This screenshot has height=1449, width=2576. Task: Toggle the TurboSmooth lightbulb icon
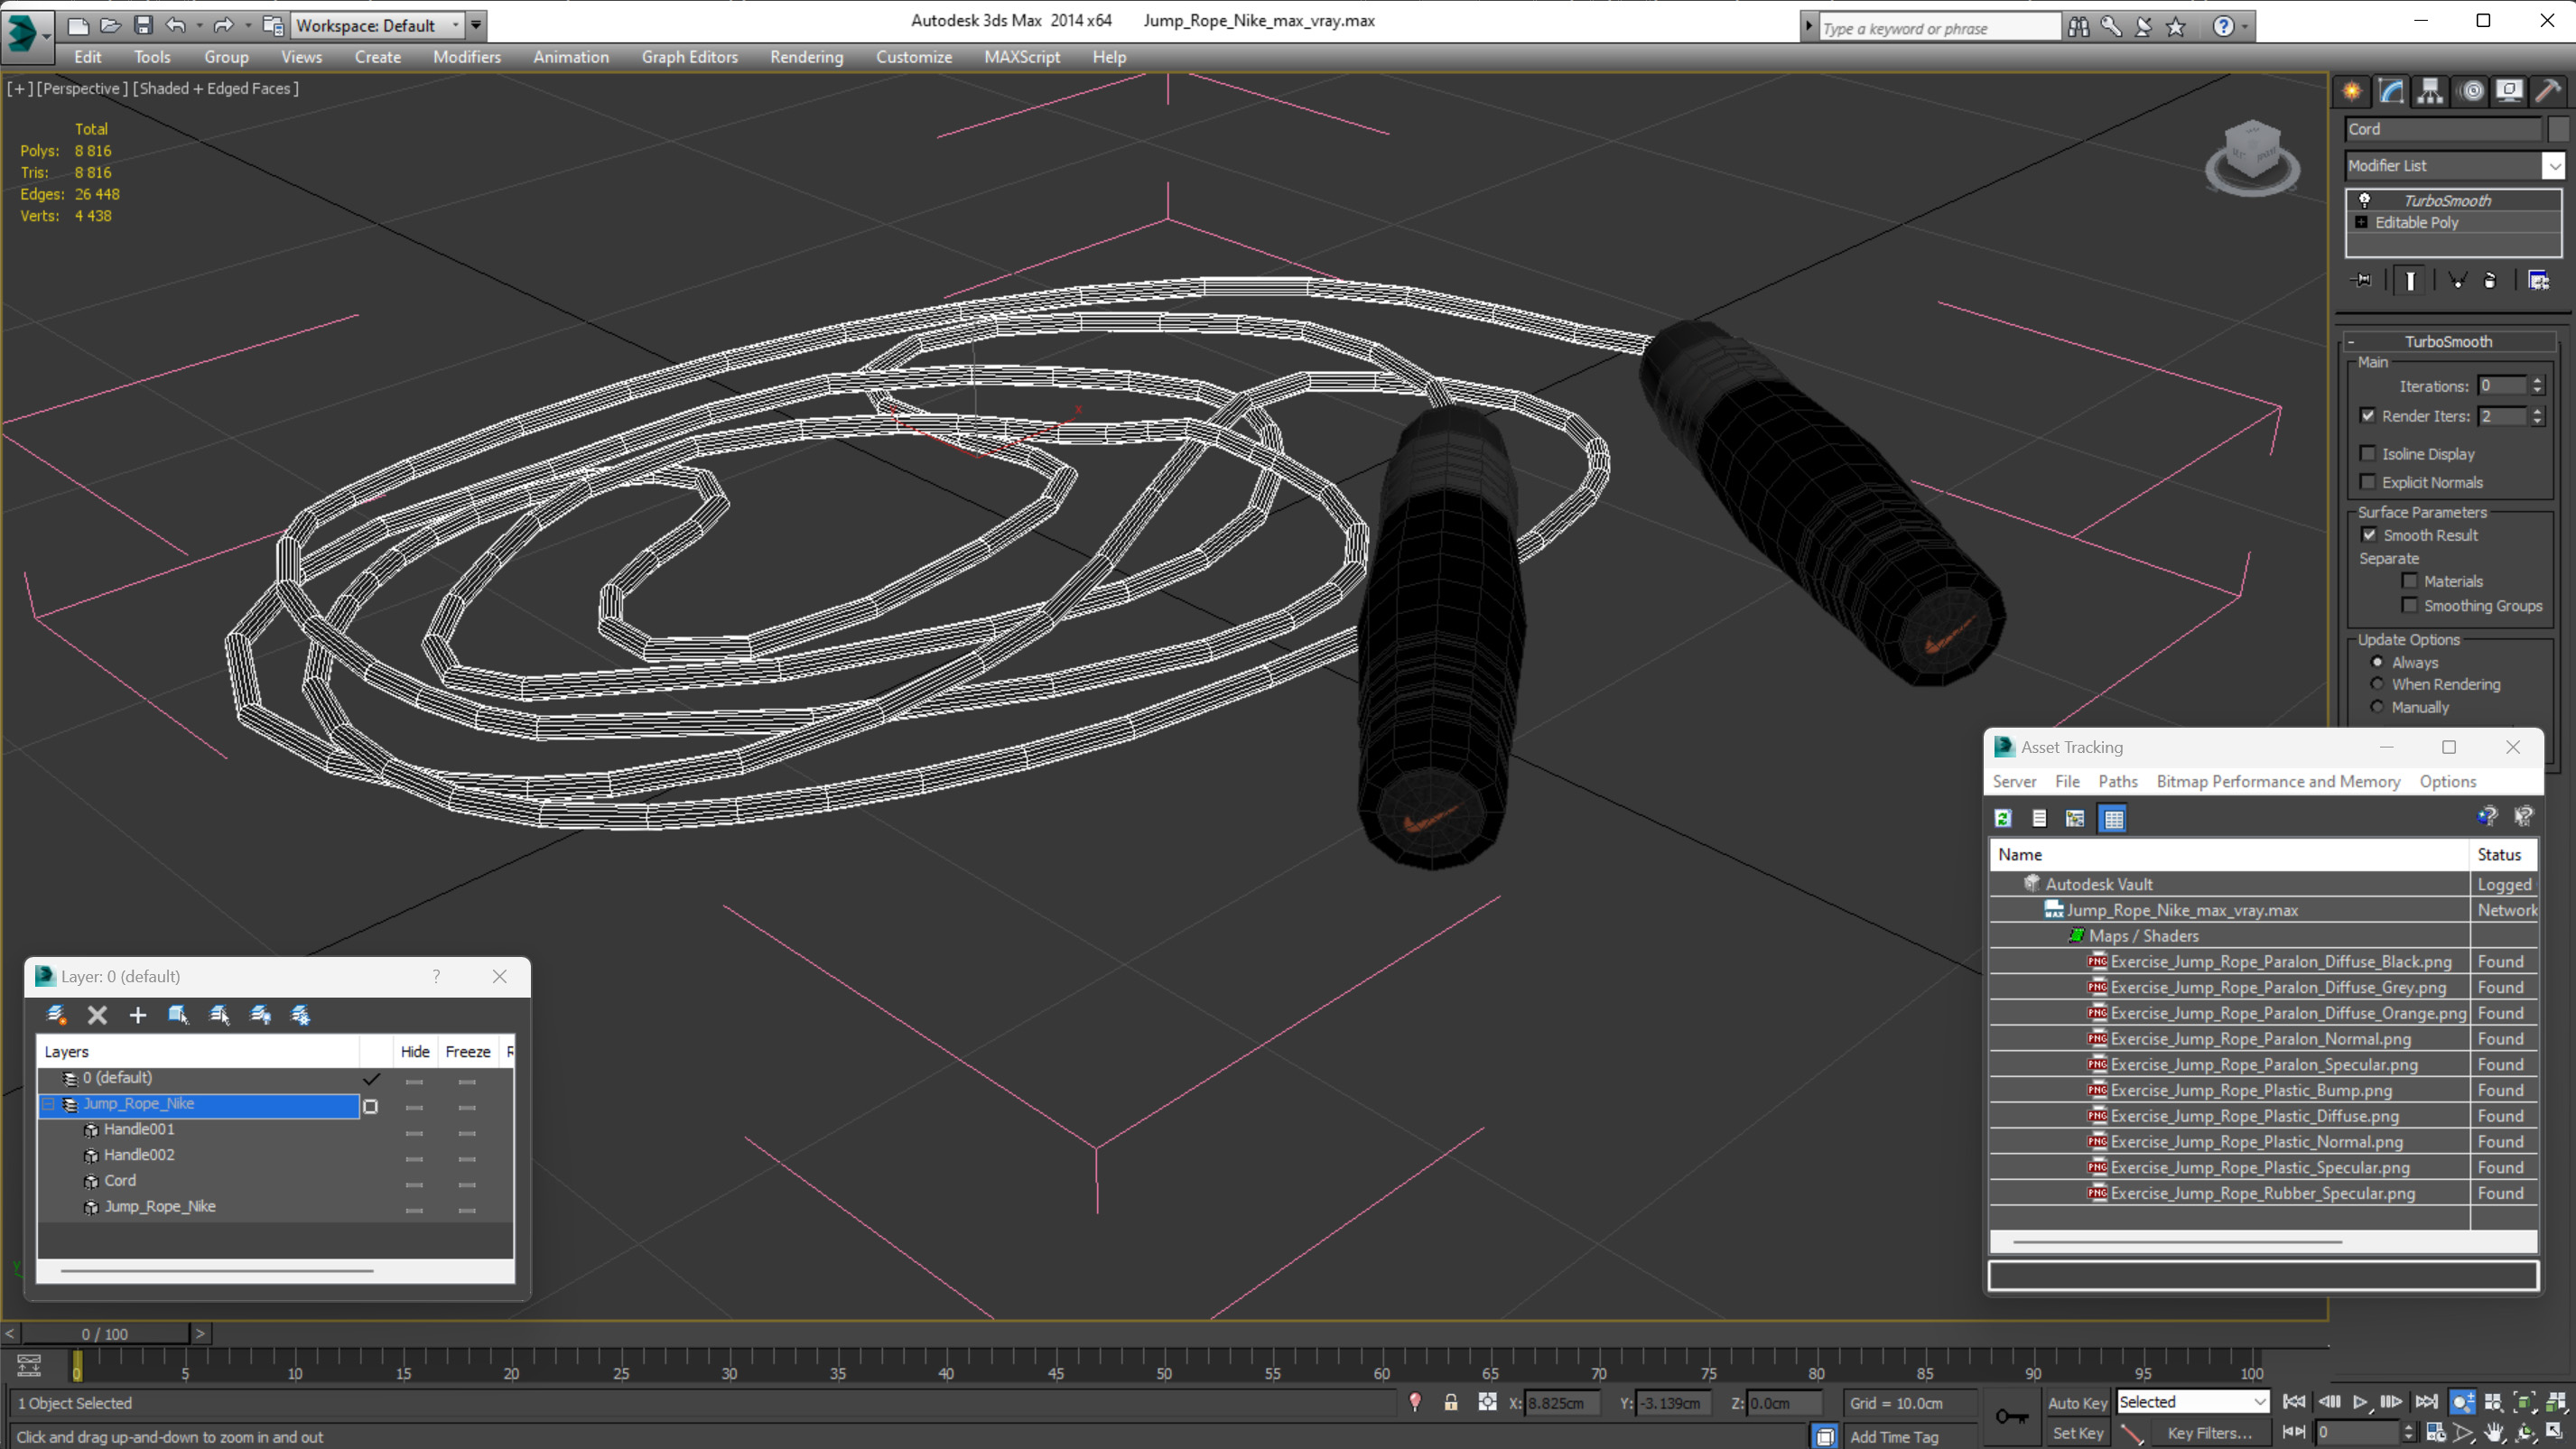pos(2364,200)
